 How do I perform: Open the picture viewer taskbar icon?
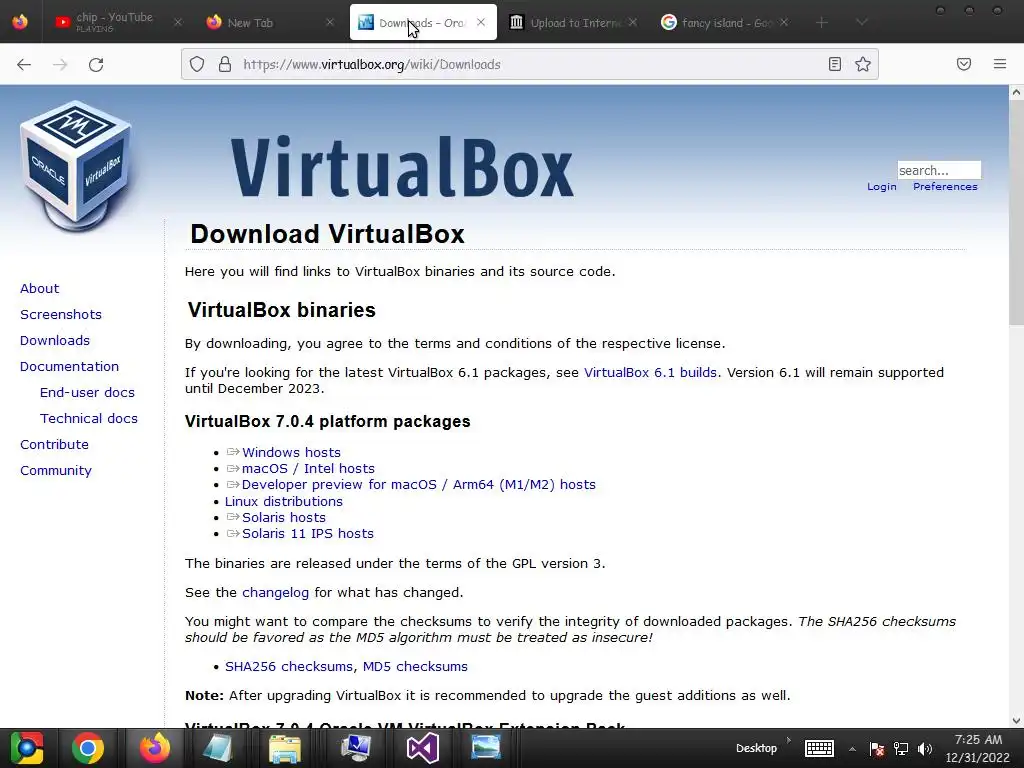click(486, 748)
